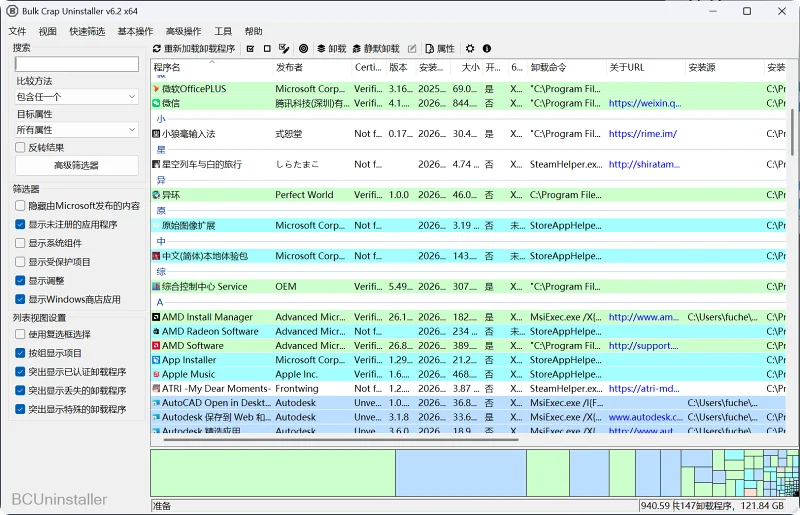Open the http://shiratam... link

[x=644, y=164]
